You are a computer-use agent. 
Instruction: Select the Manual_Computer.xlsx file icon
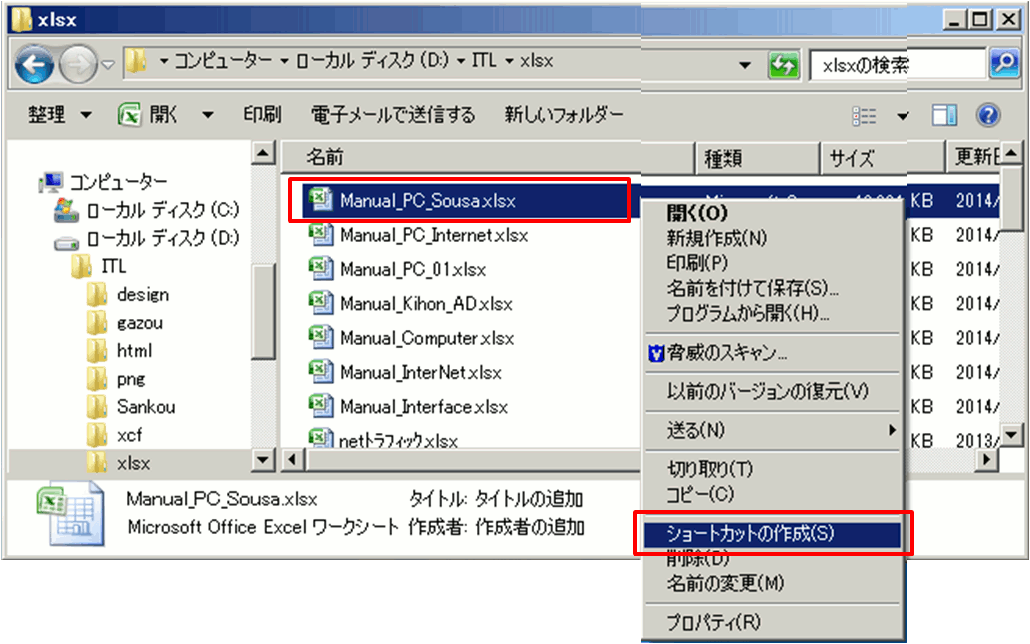click(x=320, y=337)
